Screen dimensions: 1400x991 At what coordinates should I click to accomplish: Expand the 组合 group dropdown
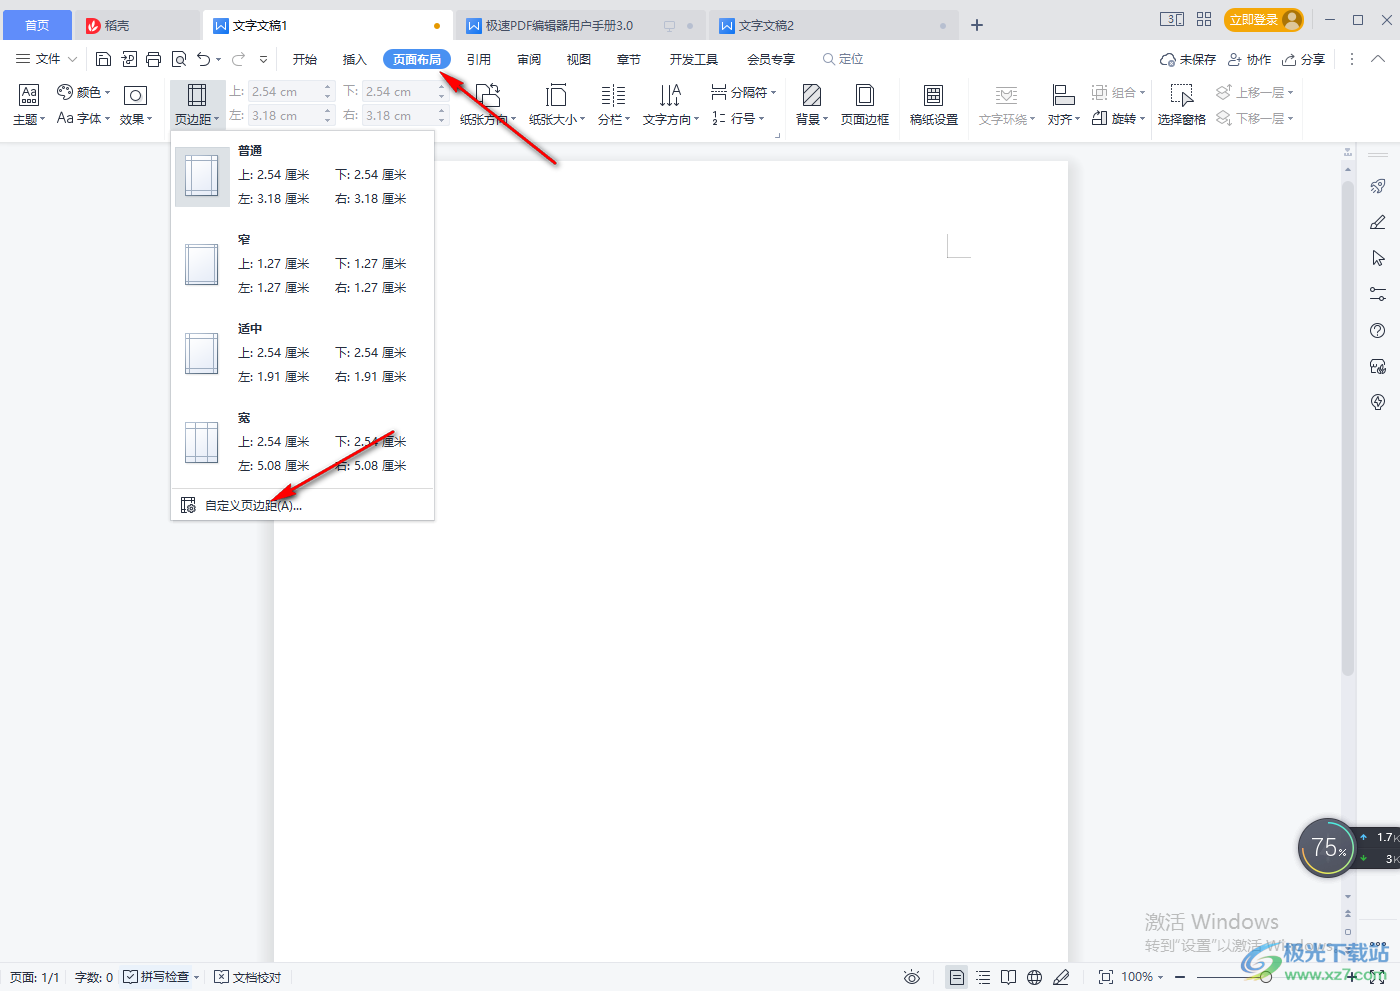[x=1119, y=92]
